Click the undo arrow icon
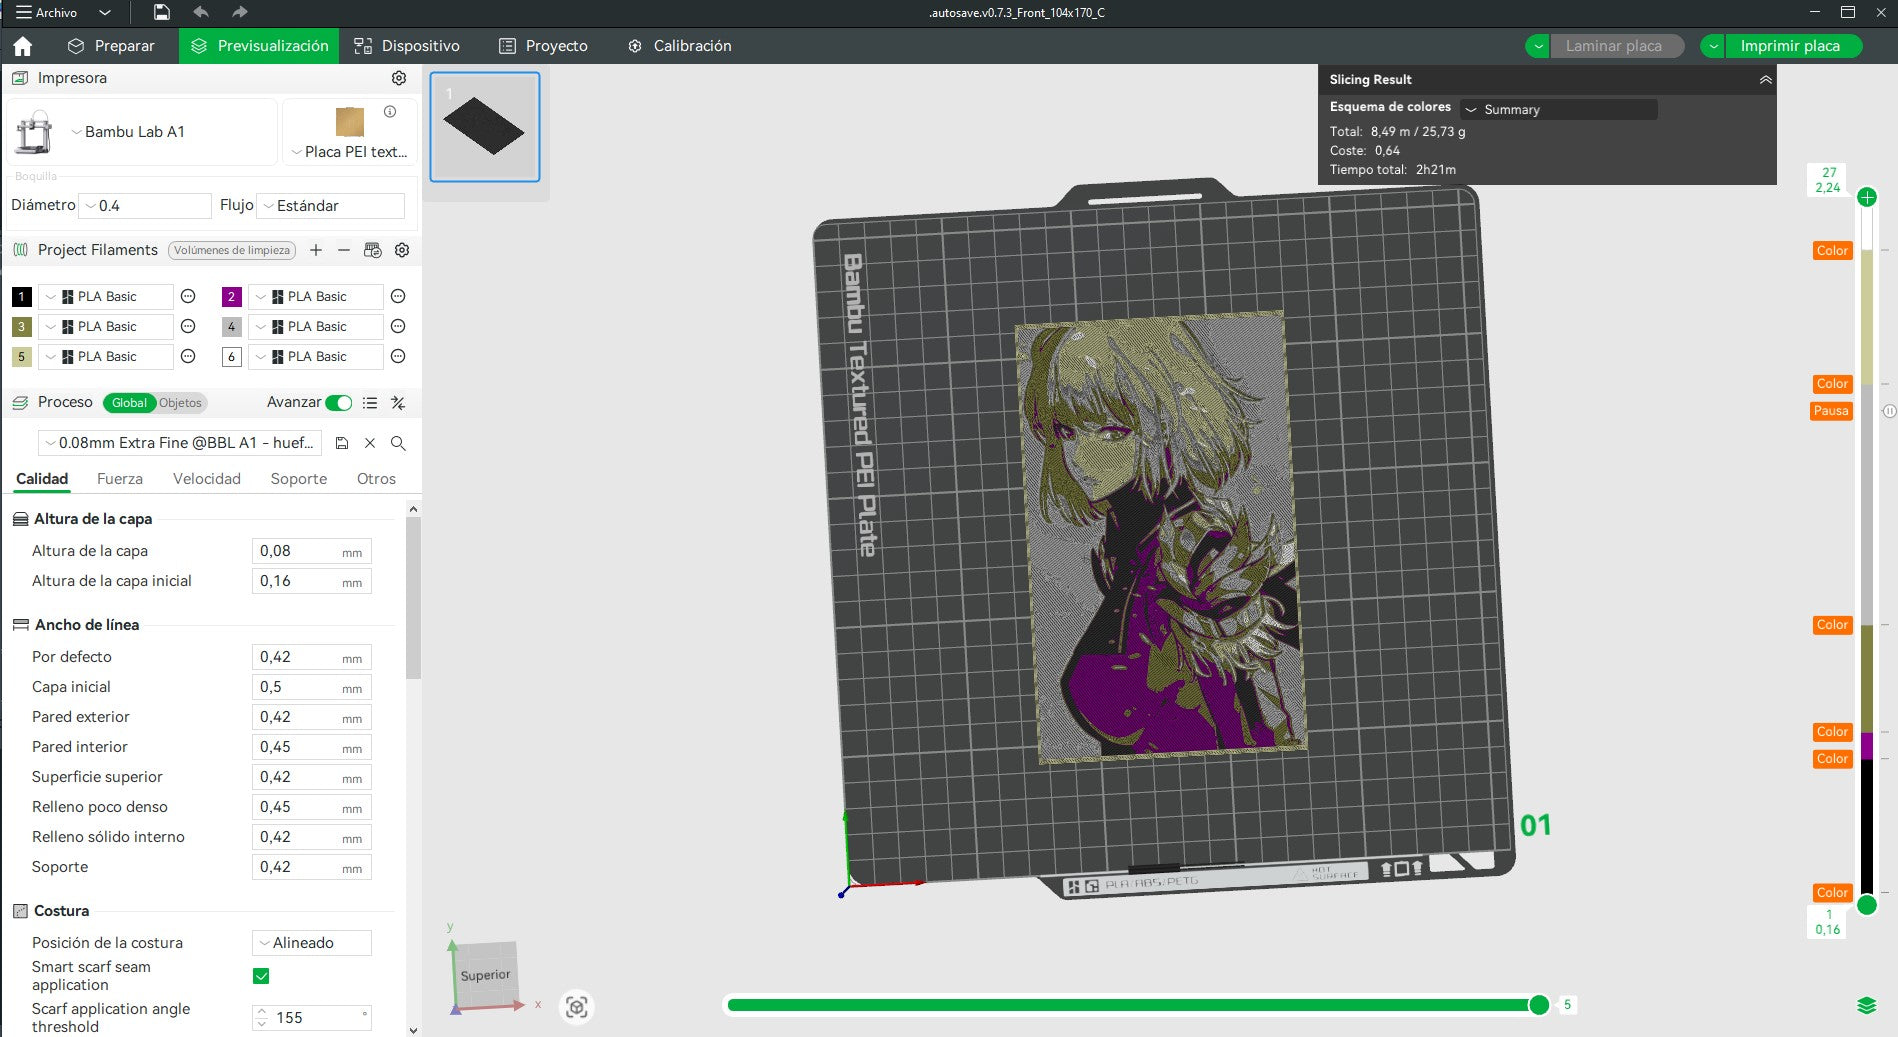Screen dimensions: 1898x1037 [201, 12]
